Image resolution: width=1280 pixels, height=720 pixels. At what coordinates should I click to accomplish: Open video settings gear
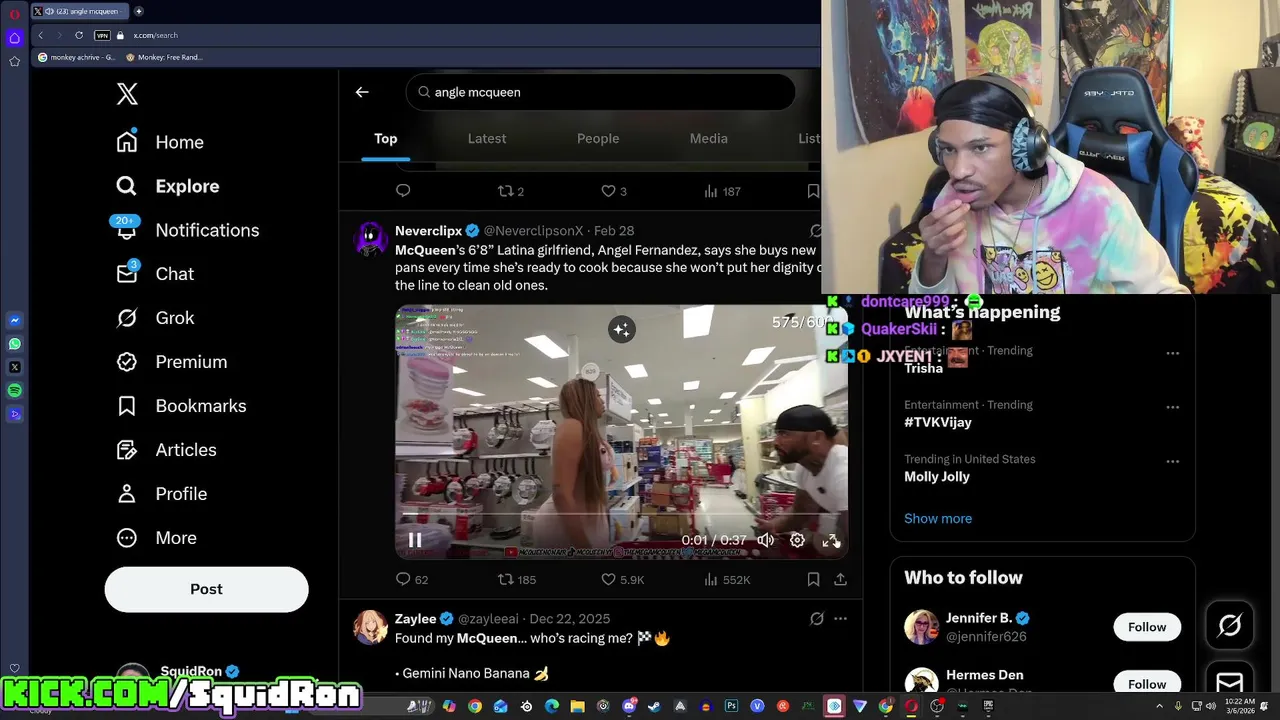click(x=797, y=540)
